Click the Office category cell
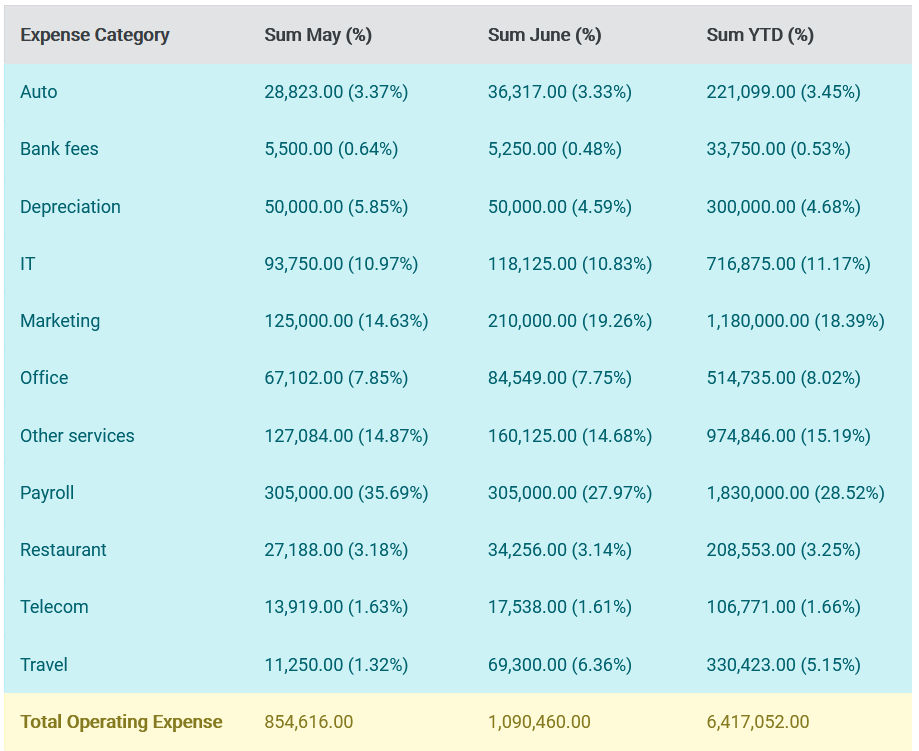 pos(44,378)
